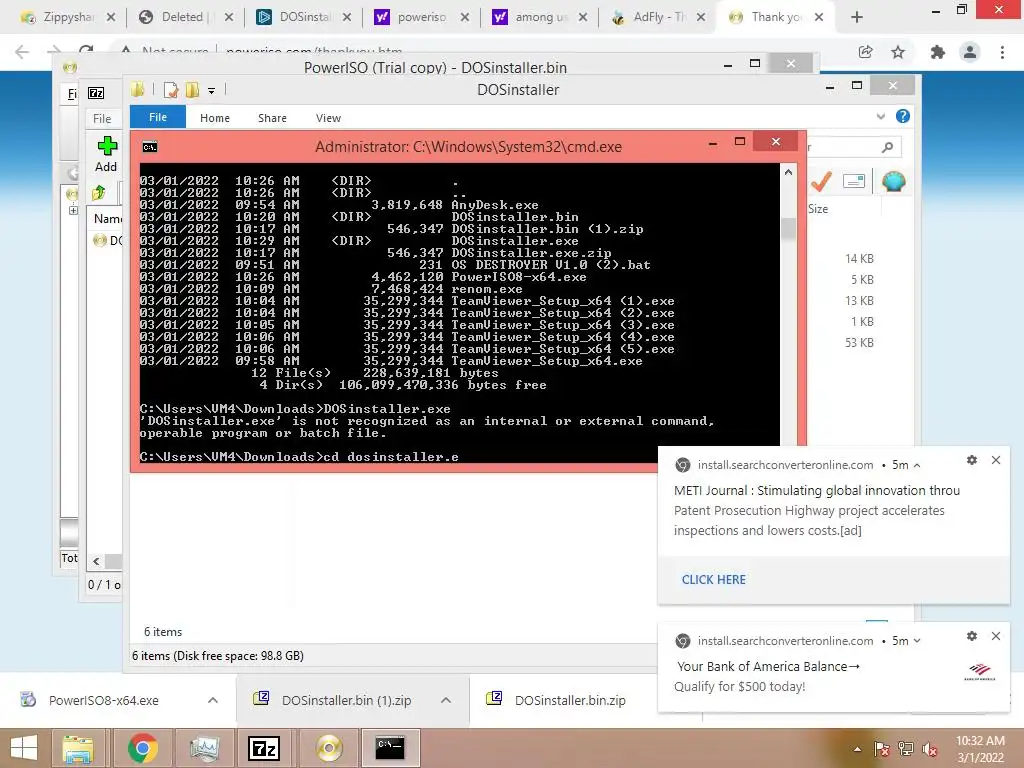This screenshot has width=1024, height=768.
Task: Open a new Chrome tab
Action: point(857,17)
